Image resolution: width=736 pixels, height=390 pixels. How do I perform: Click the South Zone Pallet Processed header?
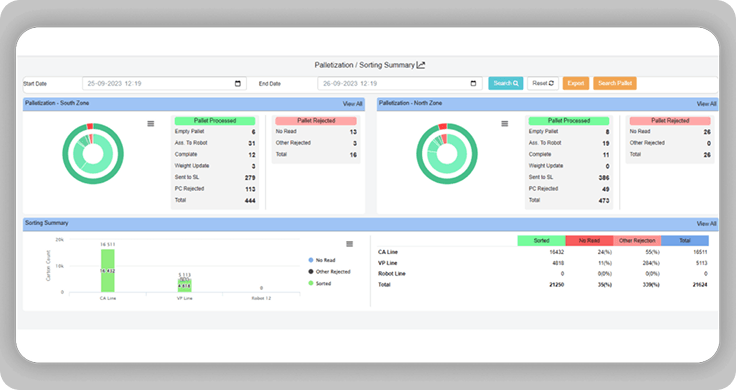[x=215, y=121]
